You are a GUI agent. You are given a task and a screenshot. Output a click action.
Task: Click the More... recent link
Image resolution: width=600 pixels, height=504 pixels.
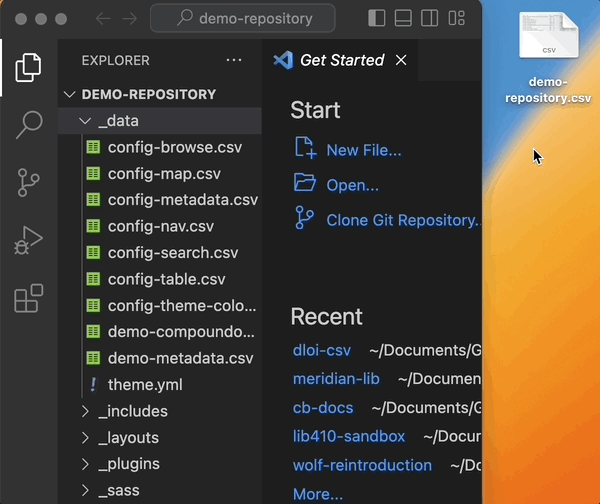318,494
